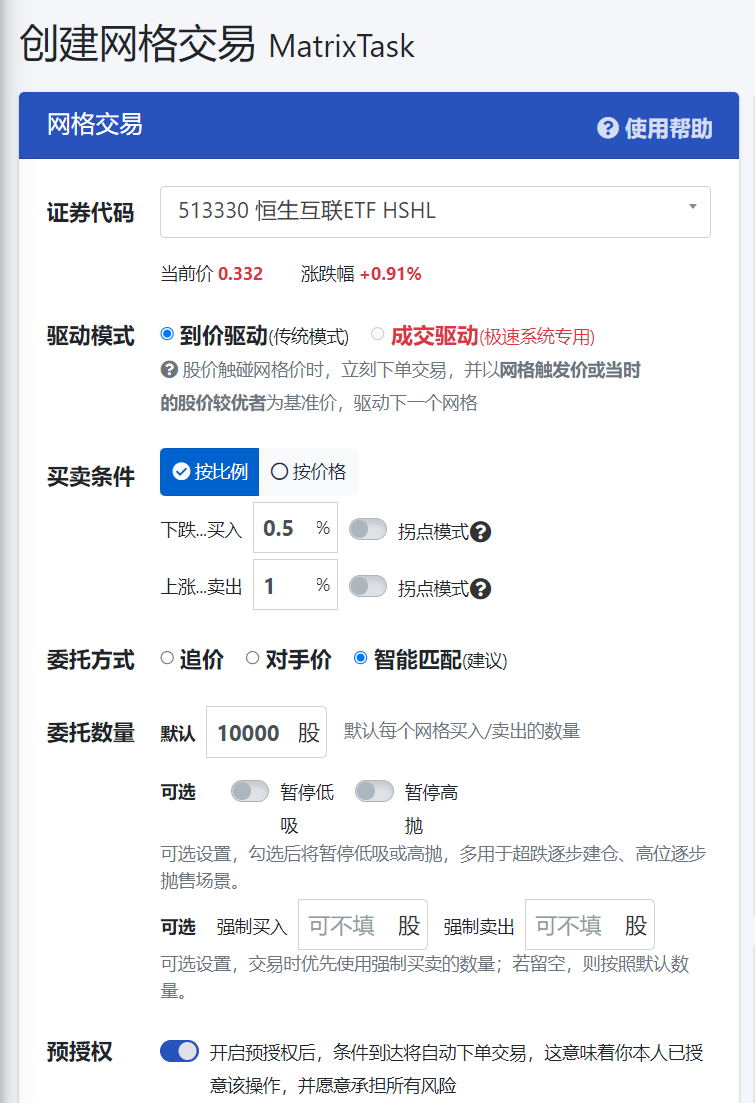The width and height of the screenshot is (755, 1103).
Task: Toggle 拐点模式 switch for 下跌买入
Action: tap(367, 529)
